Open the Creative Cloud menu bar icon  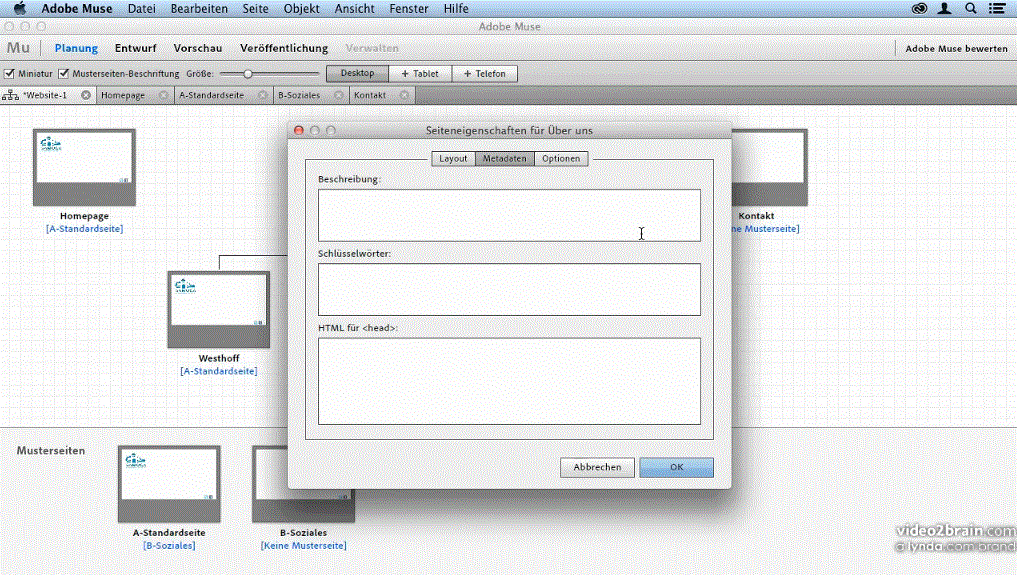click(919, 8)
